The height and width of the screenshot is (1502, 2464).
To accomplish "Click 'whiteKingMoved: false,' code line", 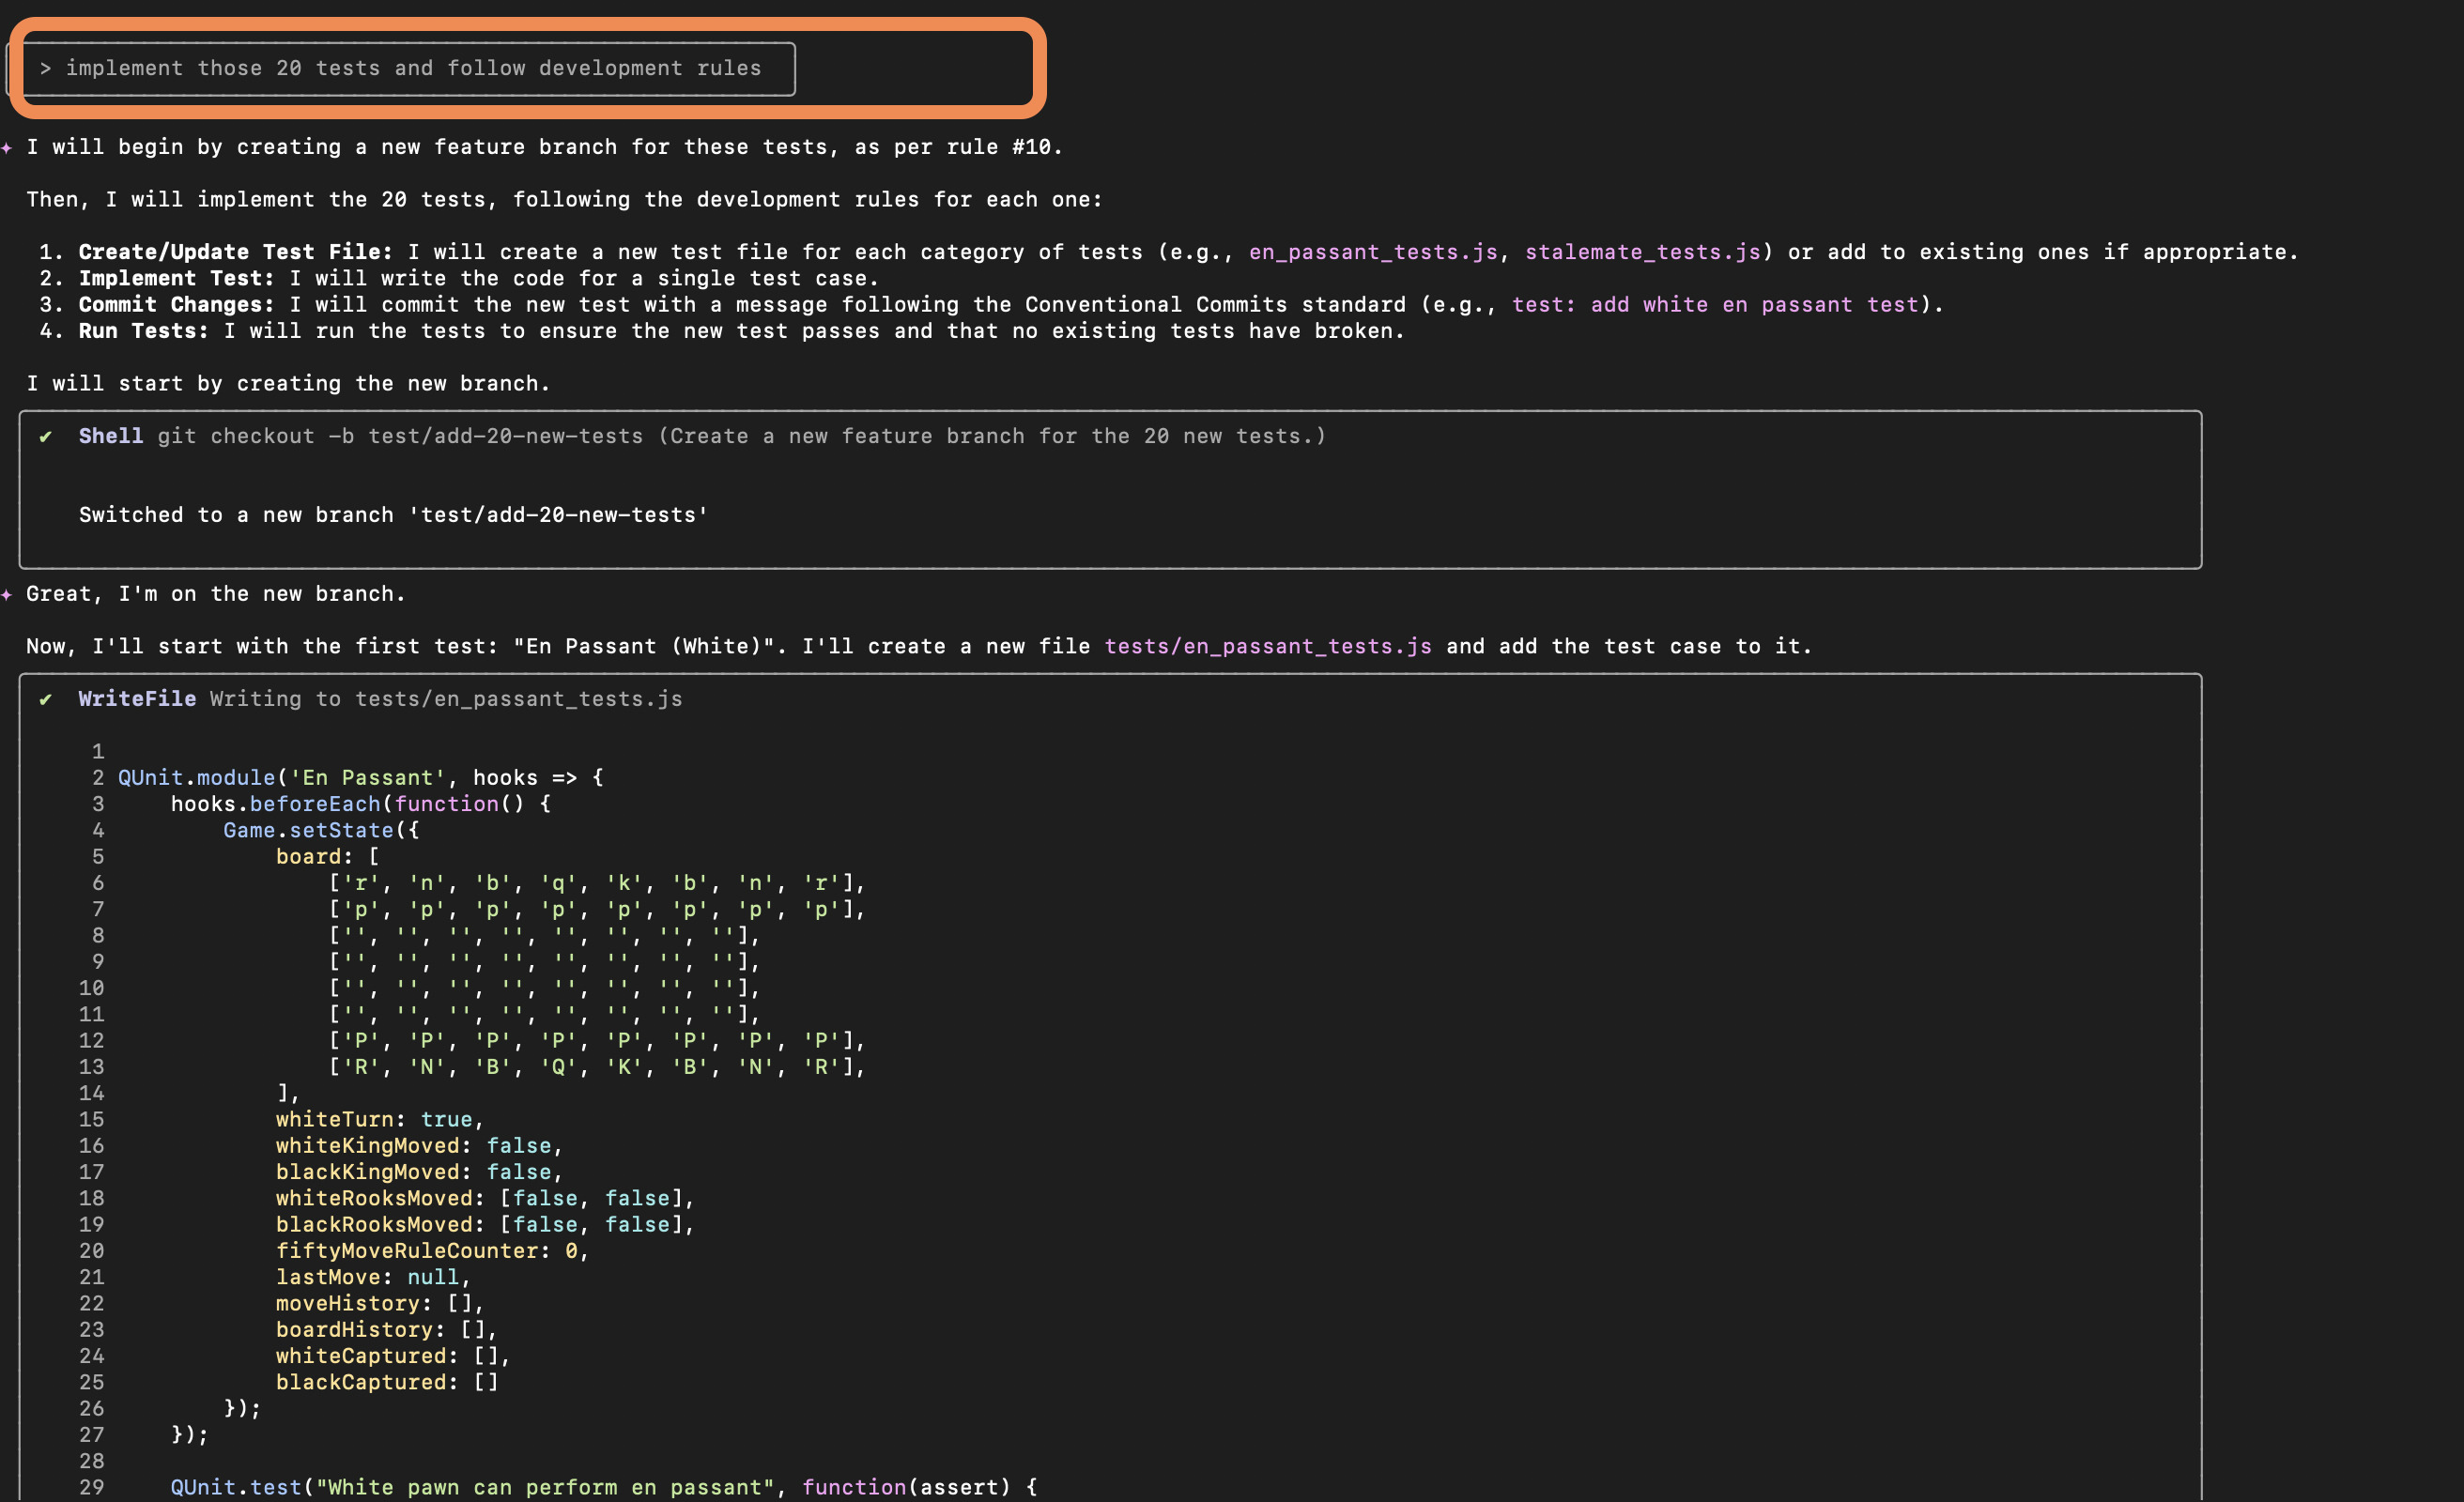I will (420, 1146).
